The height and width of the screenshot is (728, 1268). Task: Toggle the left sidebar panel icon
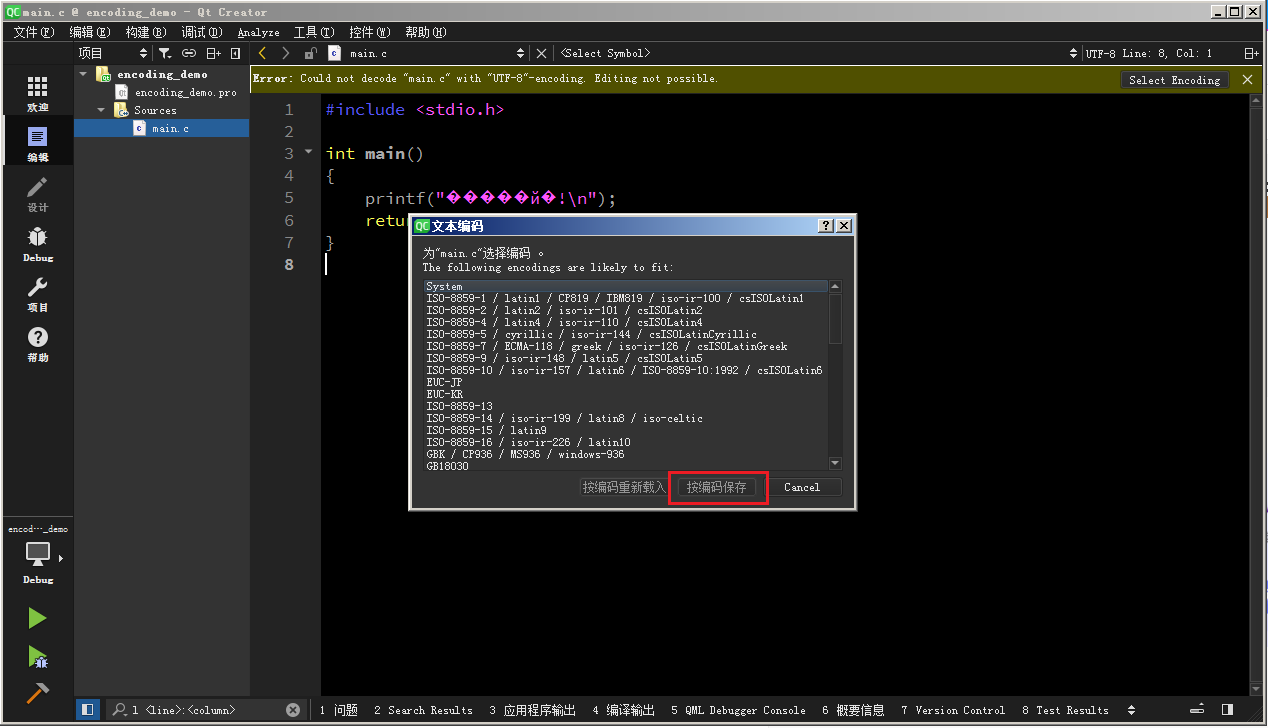86,709
